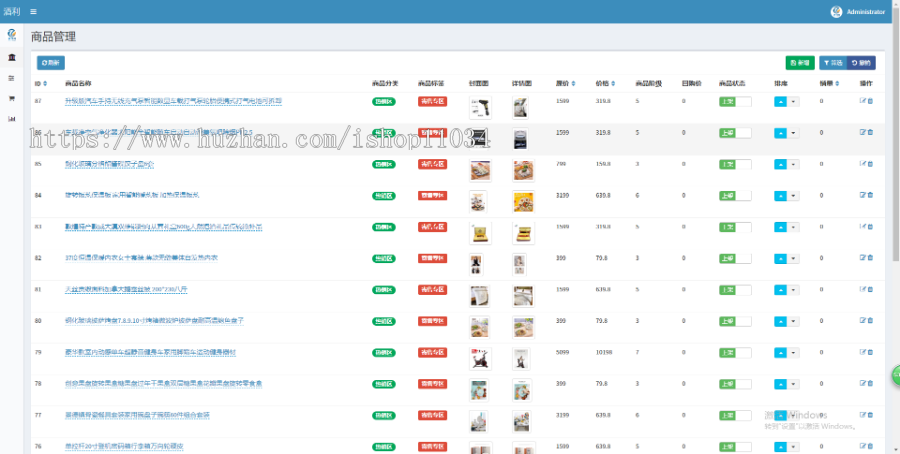The width and height of the screenshot is (900, 454).
Task: Open sort dropdown arrow for product 86
Action: coord(793,133)
